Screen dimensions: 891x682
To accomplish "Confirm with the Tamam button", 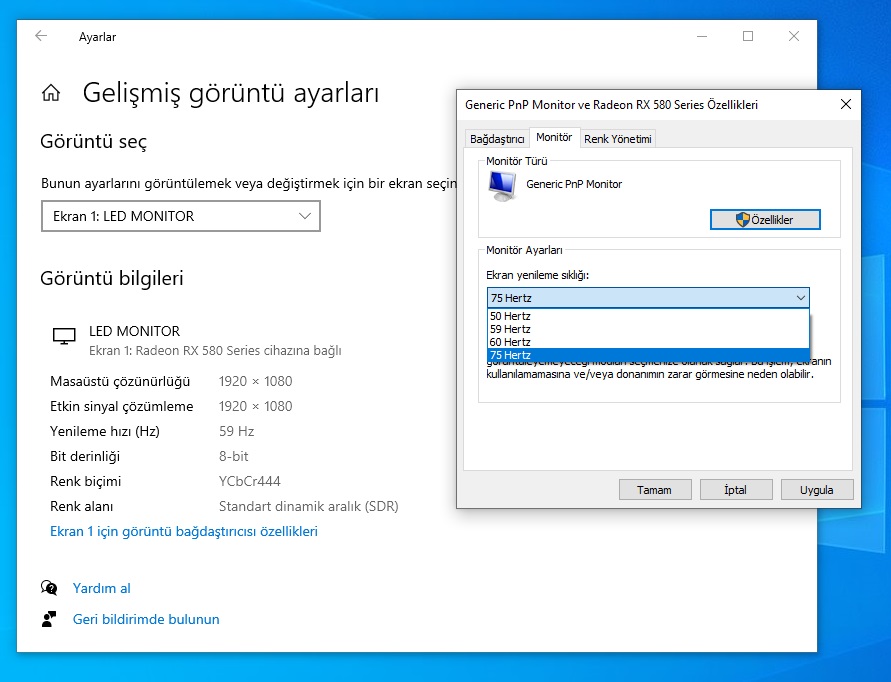I will click(x=655, y=489).
